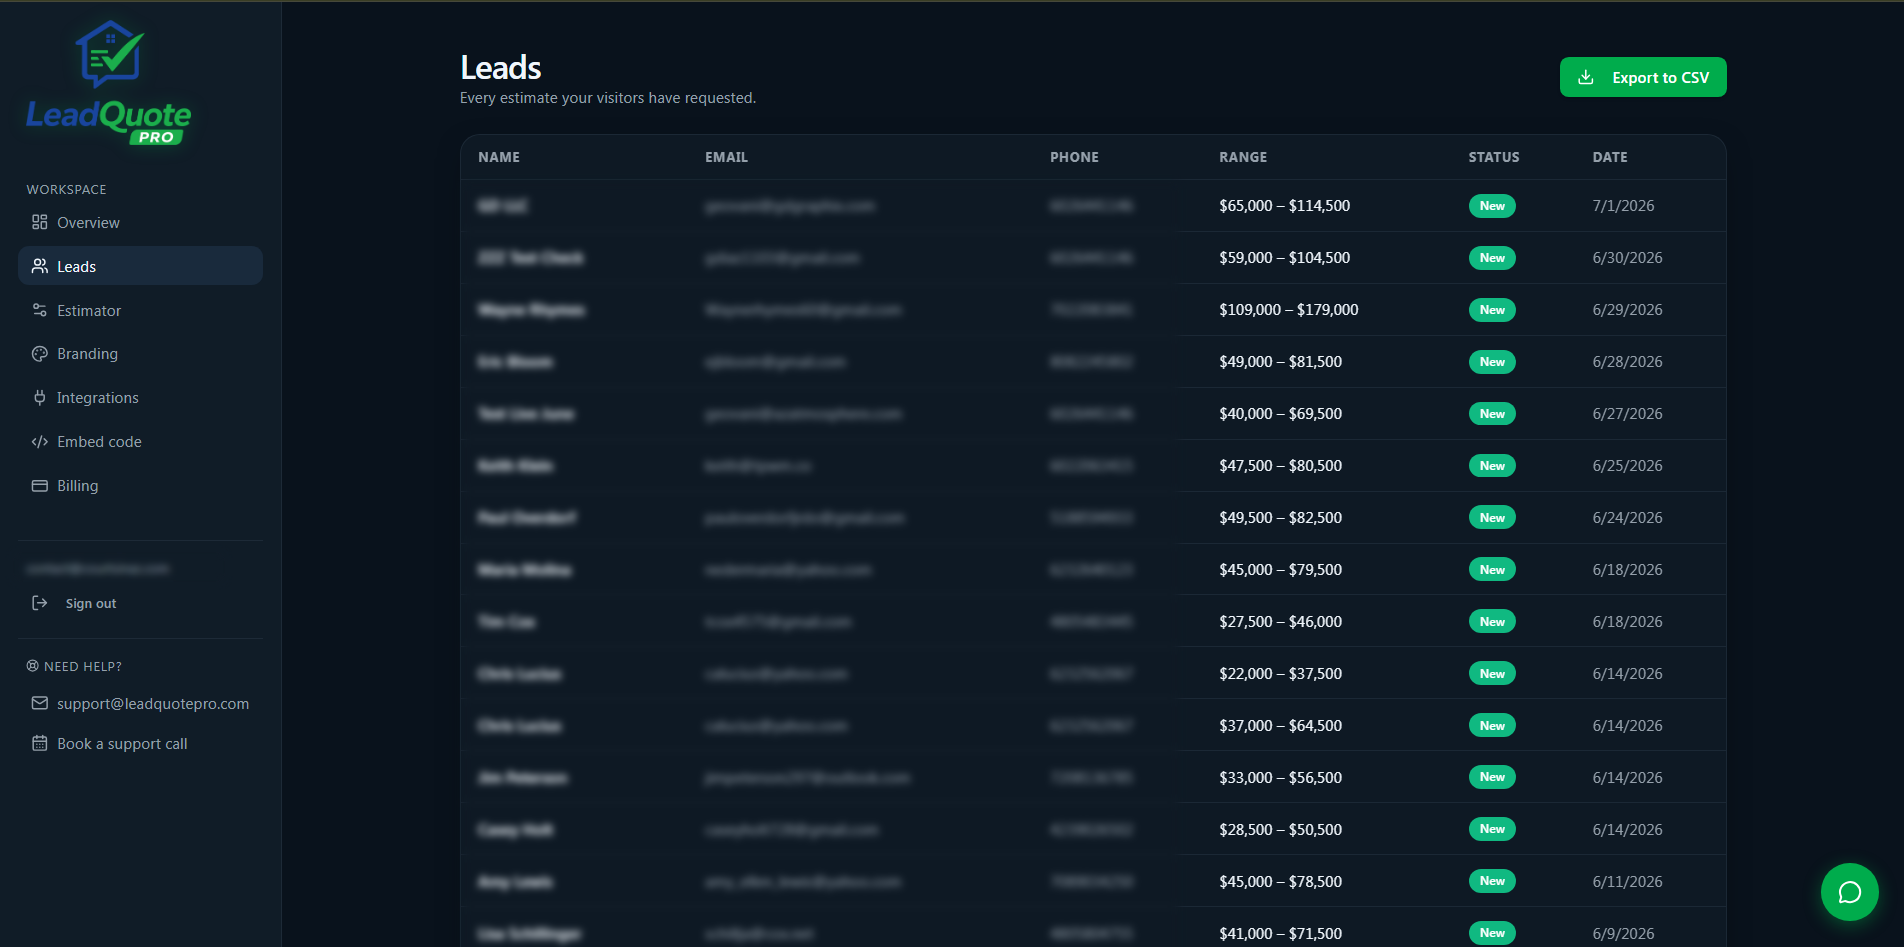Screen dimensions: 1904x947
Task: Click the Integrations plug icon
Action: 40,398
